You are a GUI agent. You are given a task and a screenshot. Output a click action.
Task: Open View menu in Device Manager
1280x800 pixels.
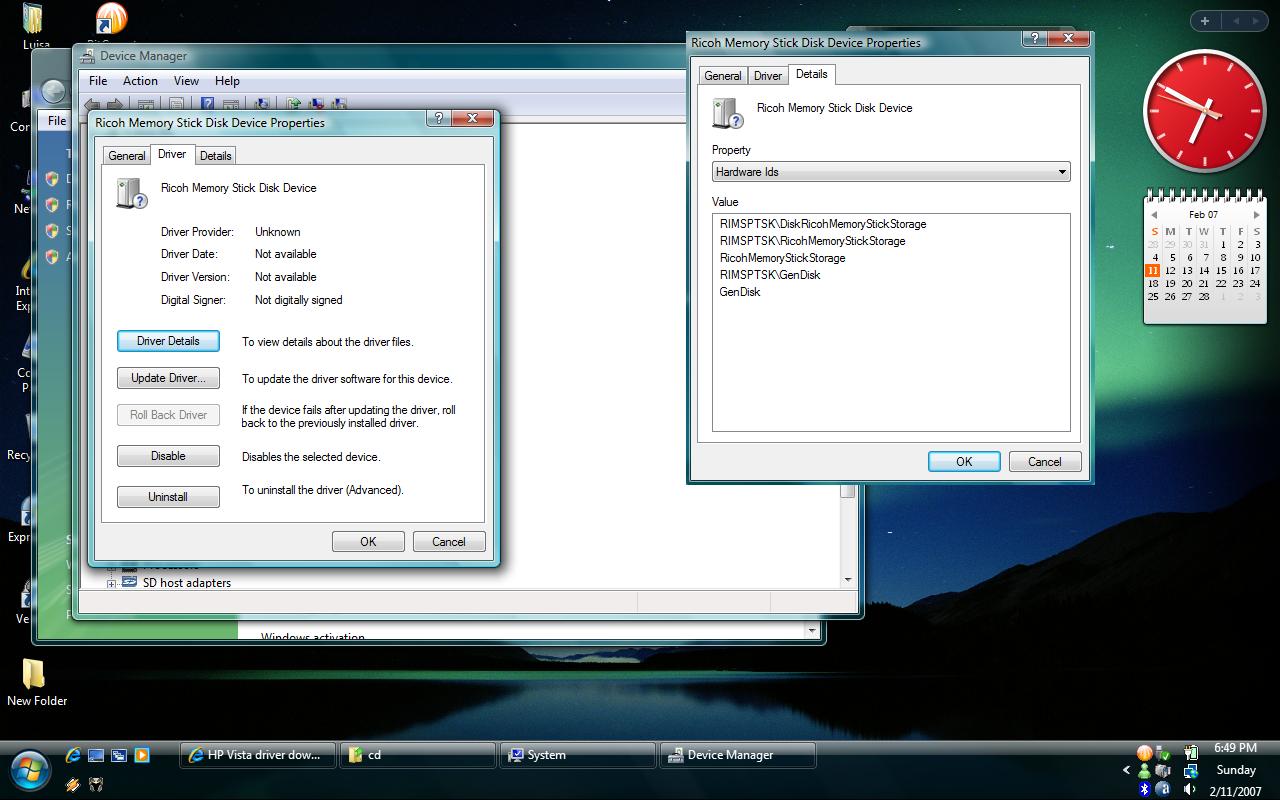[186, 81]
